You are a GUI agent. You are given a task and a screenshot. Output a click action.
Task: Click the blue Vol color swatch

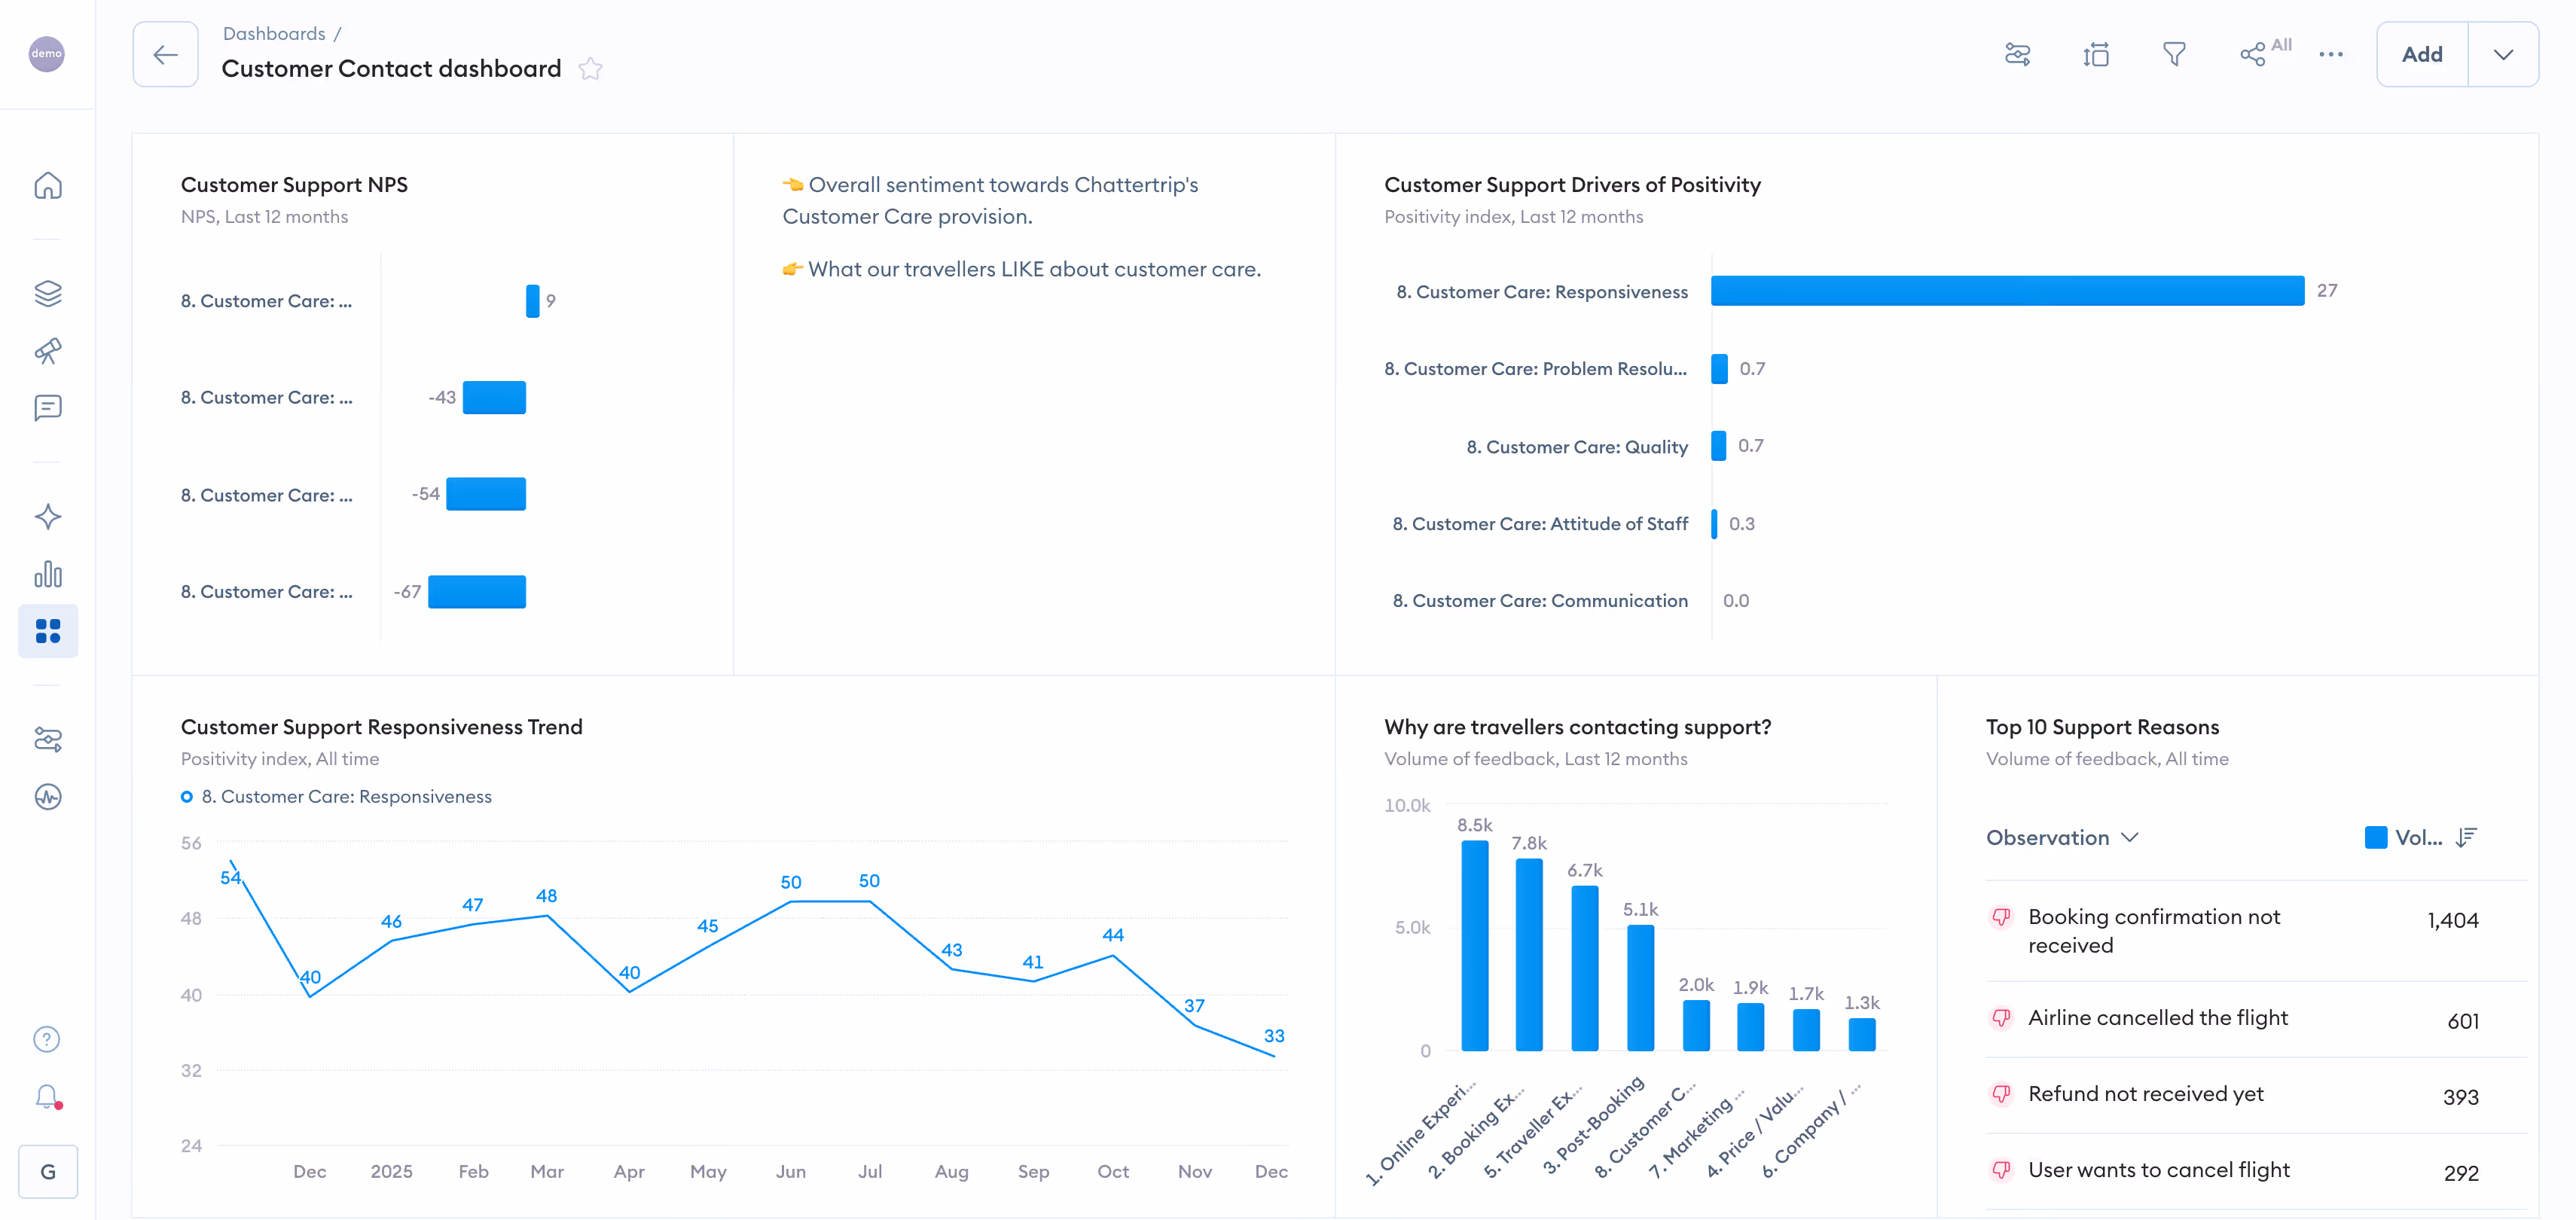click(x=2375, y=838)
